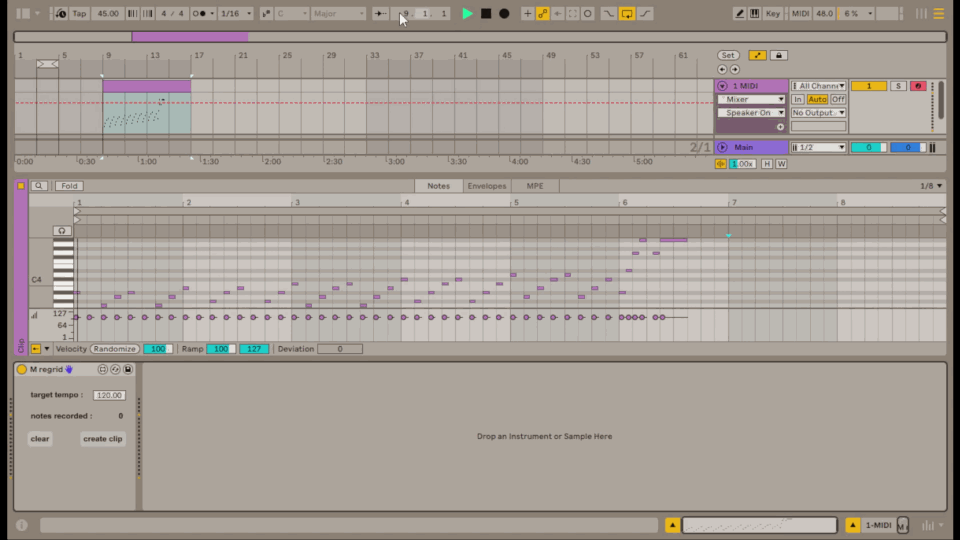Image resolution: width=960 pixels, height=540 pixels.
Task: Arm the 1 MIDI track for recording
Action: pyautogui.click(x=917, y=86)
